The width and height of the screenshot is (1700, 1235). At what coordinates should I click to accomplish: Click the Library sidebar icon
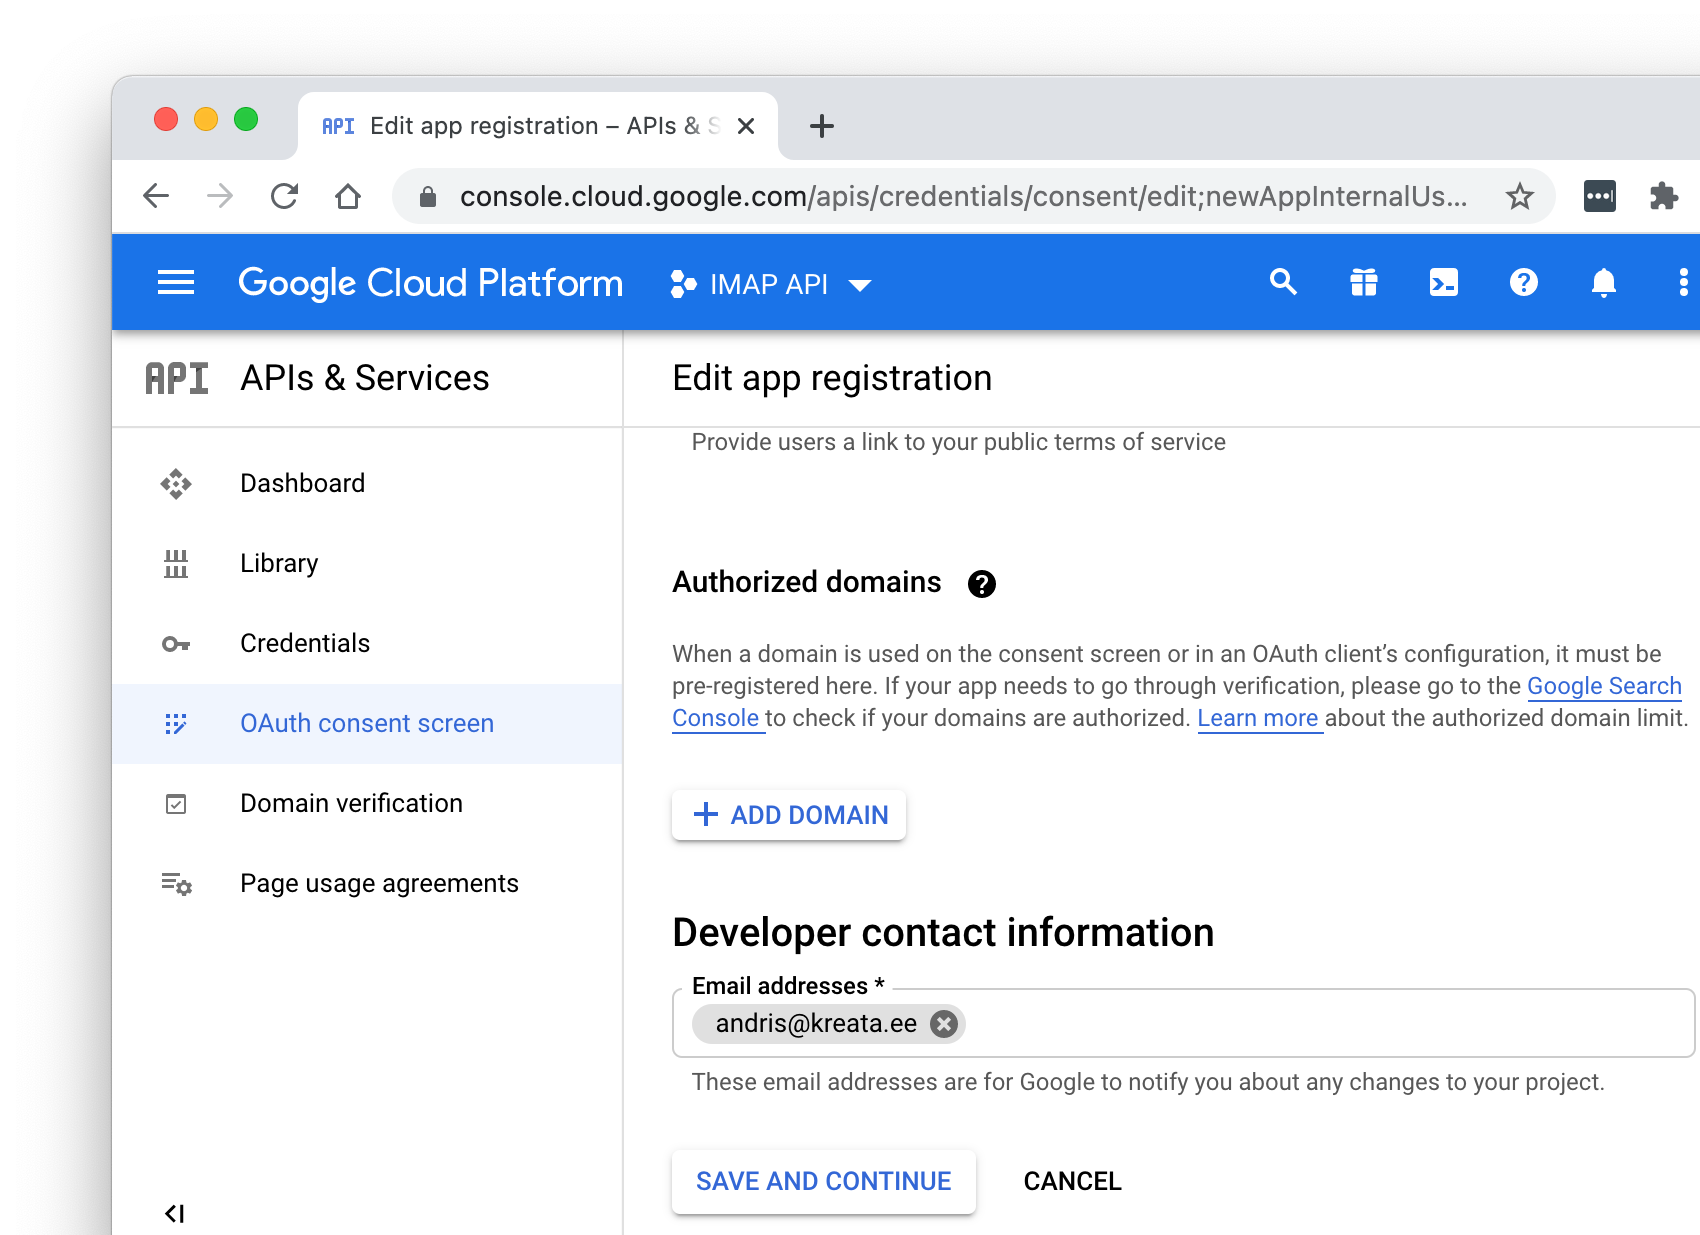click(x=176, y=564)
